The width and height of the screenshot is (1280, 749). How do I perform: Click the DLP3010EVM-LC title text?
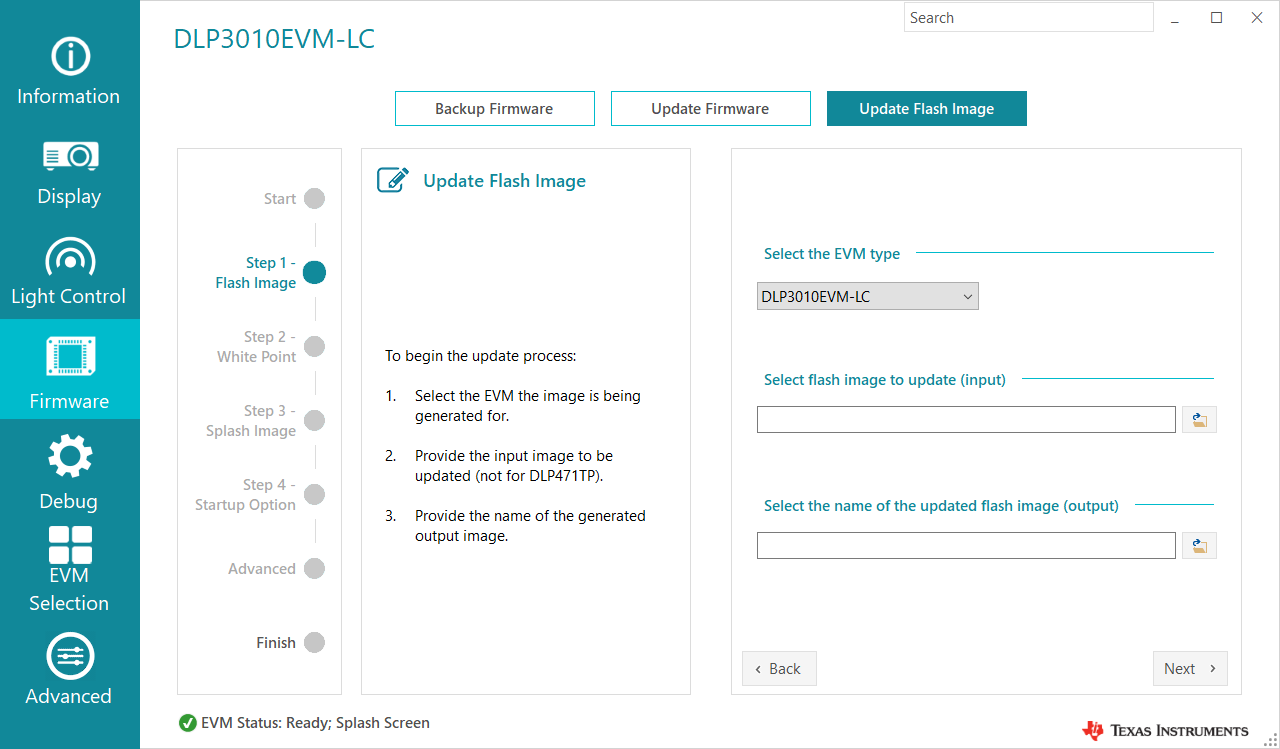[274, 39]
